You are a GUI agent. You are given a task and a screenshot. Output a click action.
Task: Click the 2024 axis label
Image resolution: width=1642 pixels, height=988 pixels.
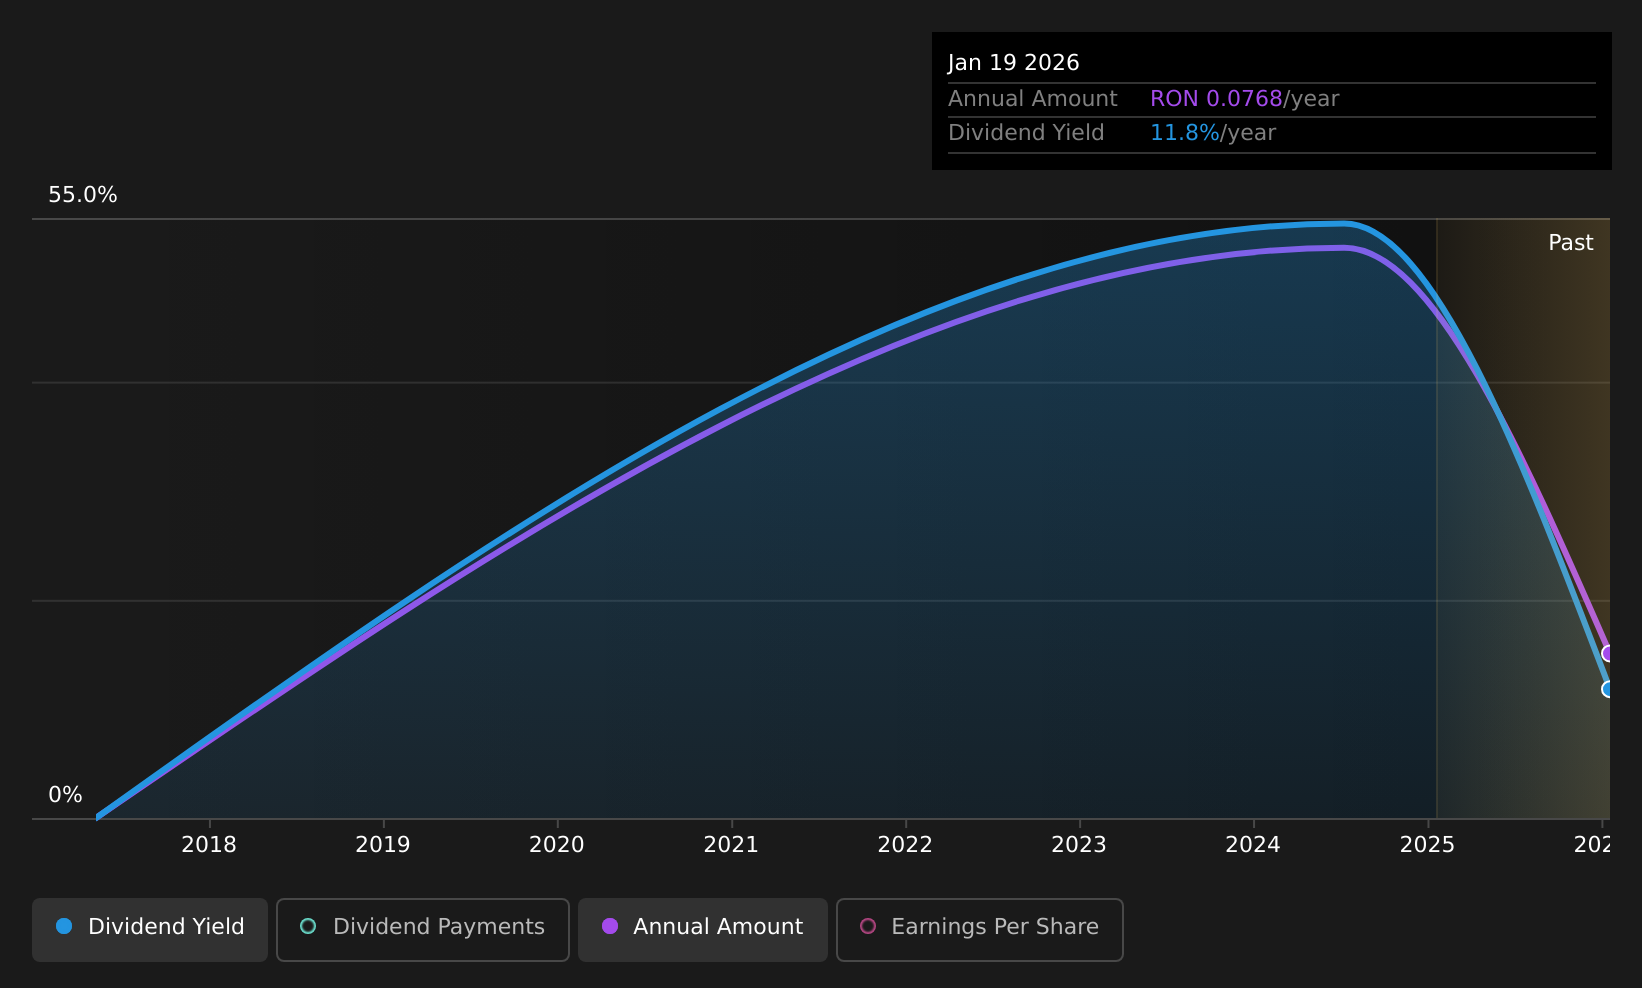[1253, 845]
